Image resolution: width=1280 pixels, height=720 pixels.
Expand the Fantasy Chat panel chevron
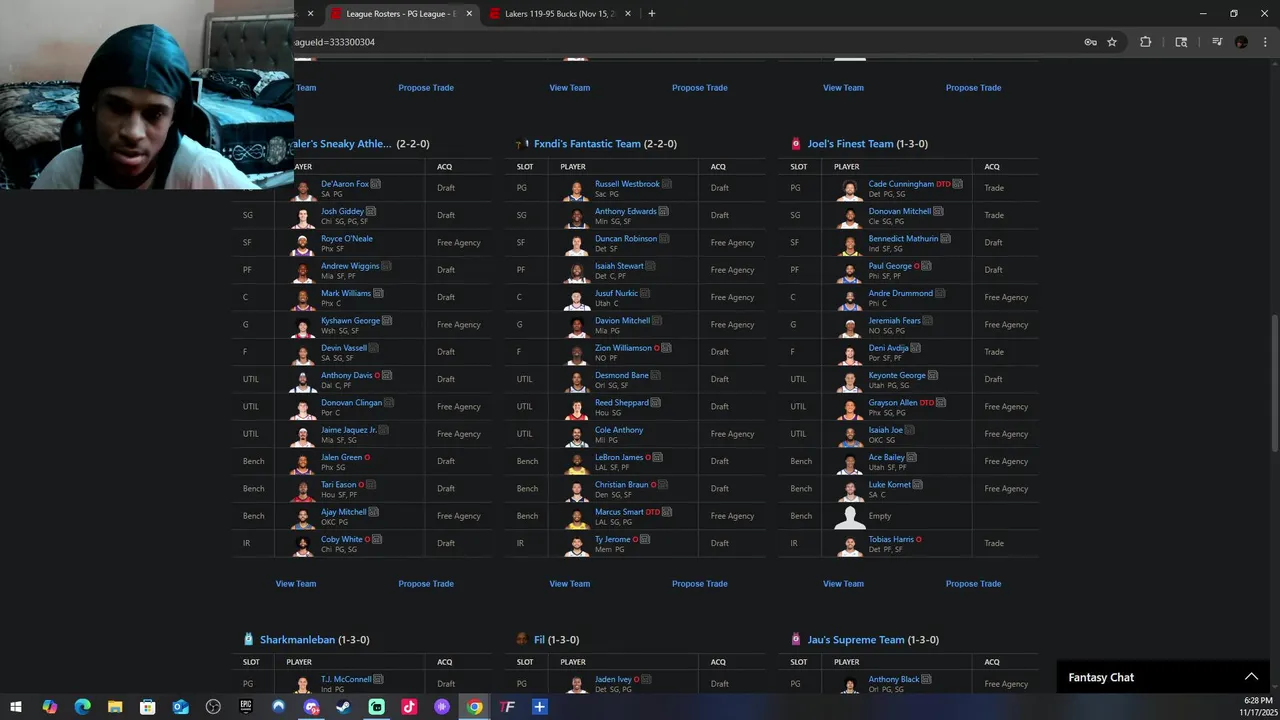(1250, 677)
